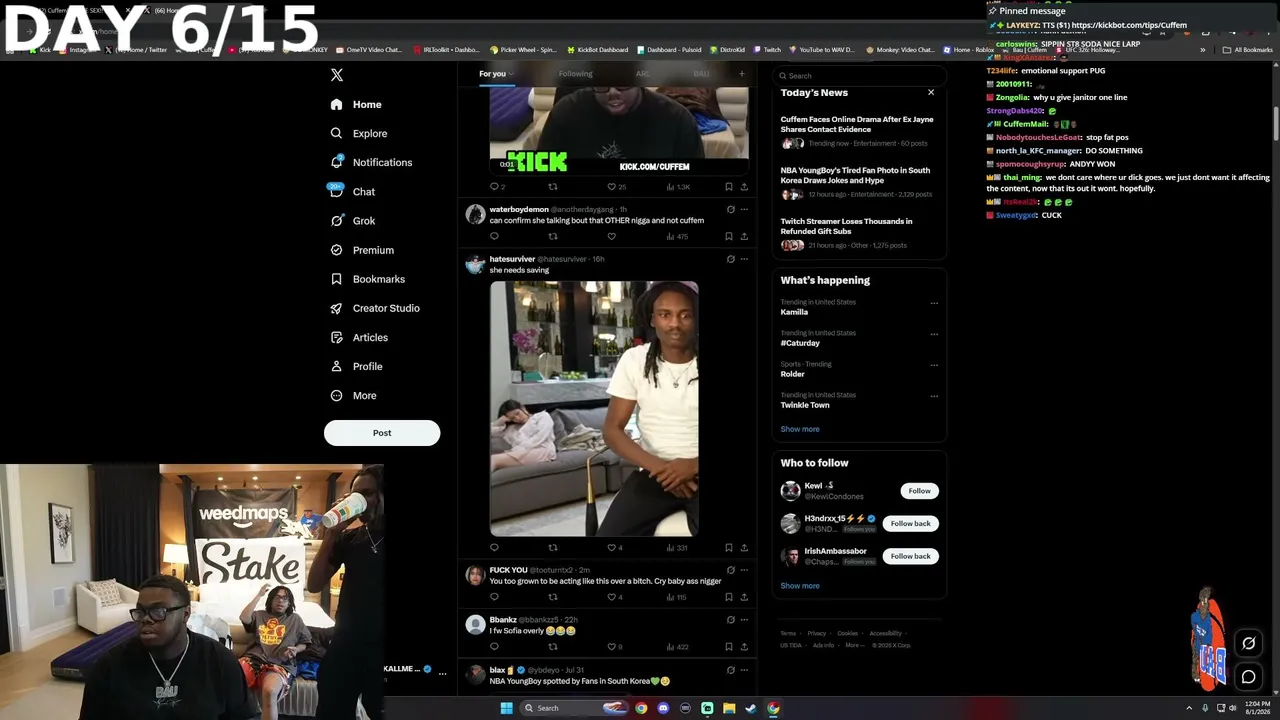1280x720 pixels.
Task: Read Twitch Streamer Loses Thousands news story
Action: click(858, 233)
